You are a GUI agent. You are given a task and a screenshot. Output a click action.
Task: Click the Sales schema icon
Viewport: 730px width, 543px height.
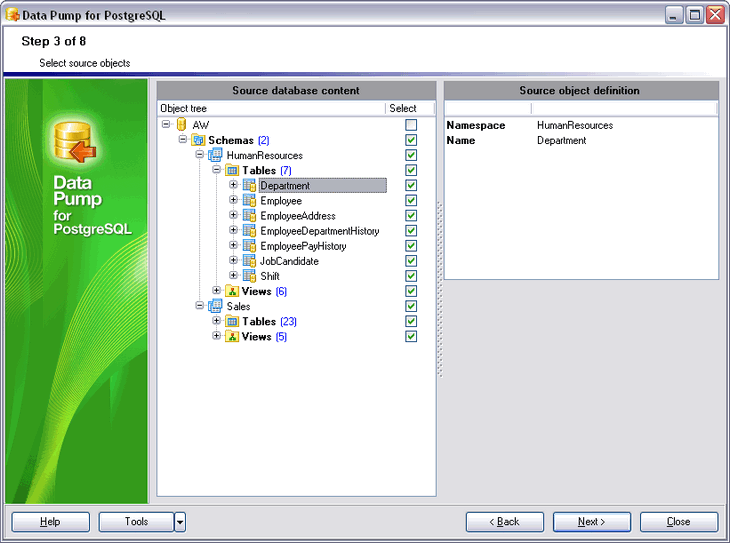215,306
